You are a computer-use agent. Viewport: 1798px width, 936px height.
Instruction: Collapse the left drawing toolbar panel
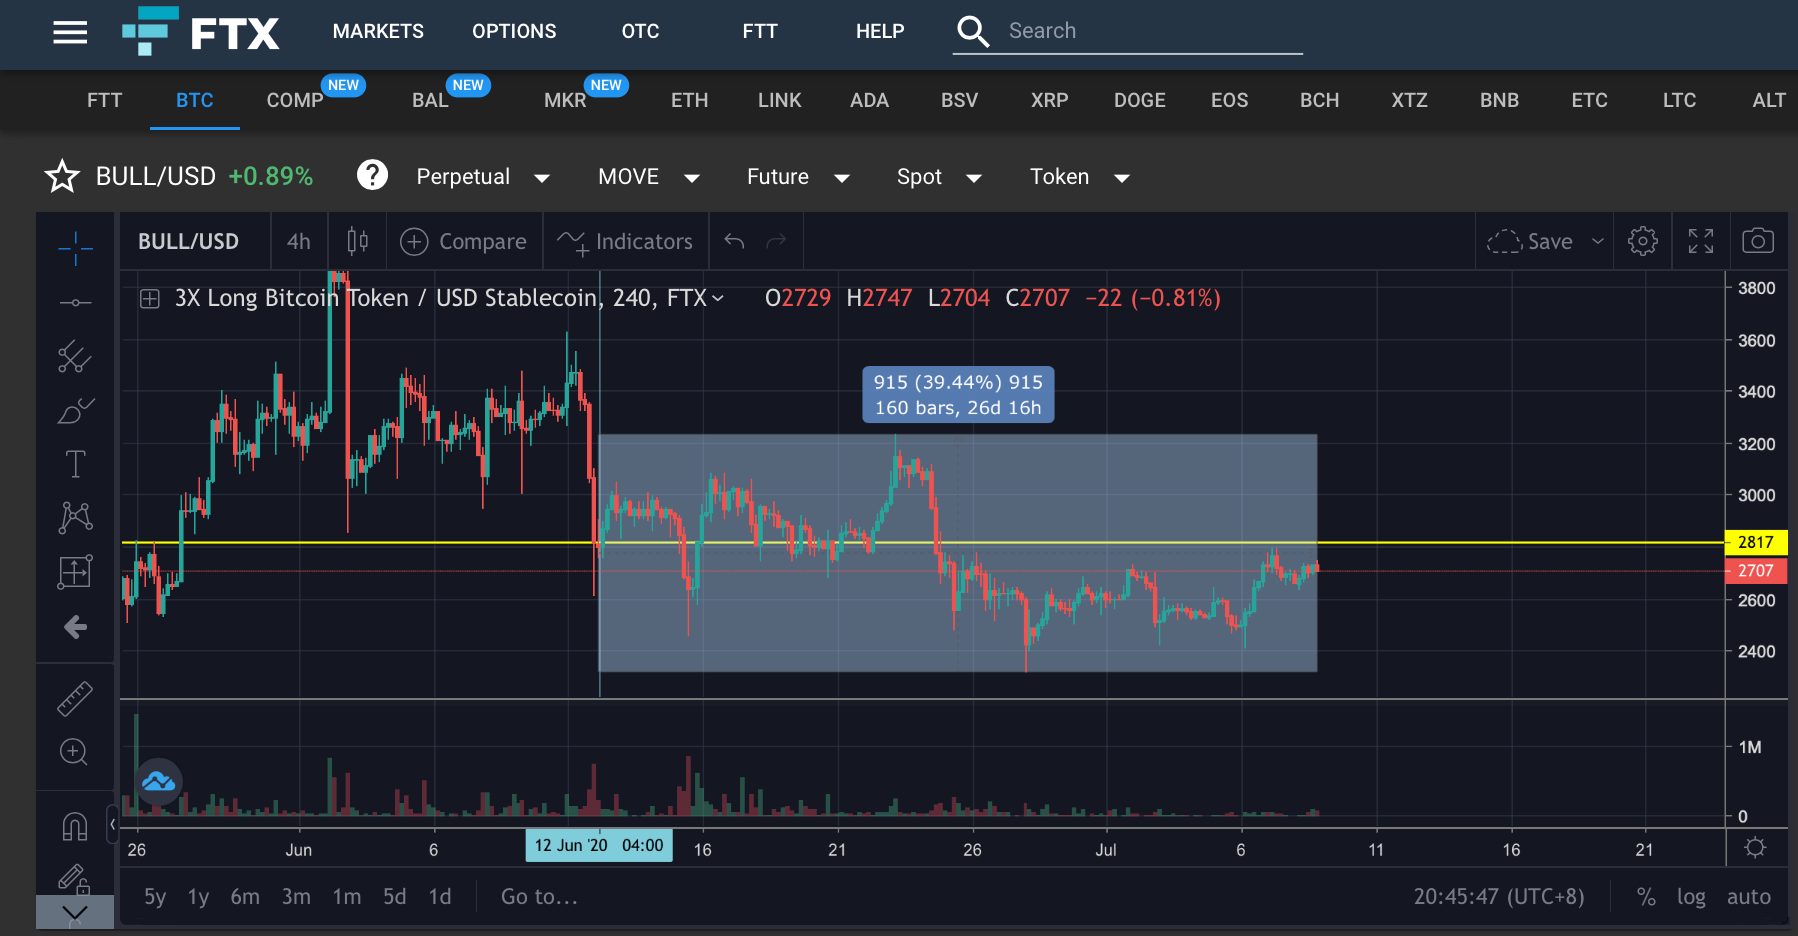112,824
